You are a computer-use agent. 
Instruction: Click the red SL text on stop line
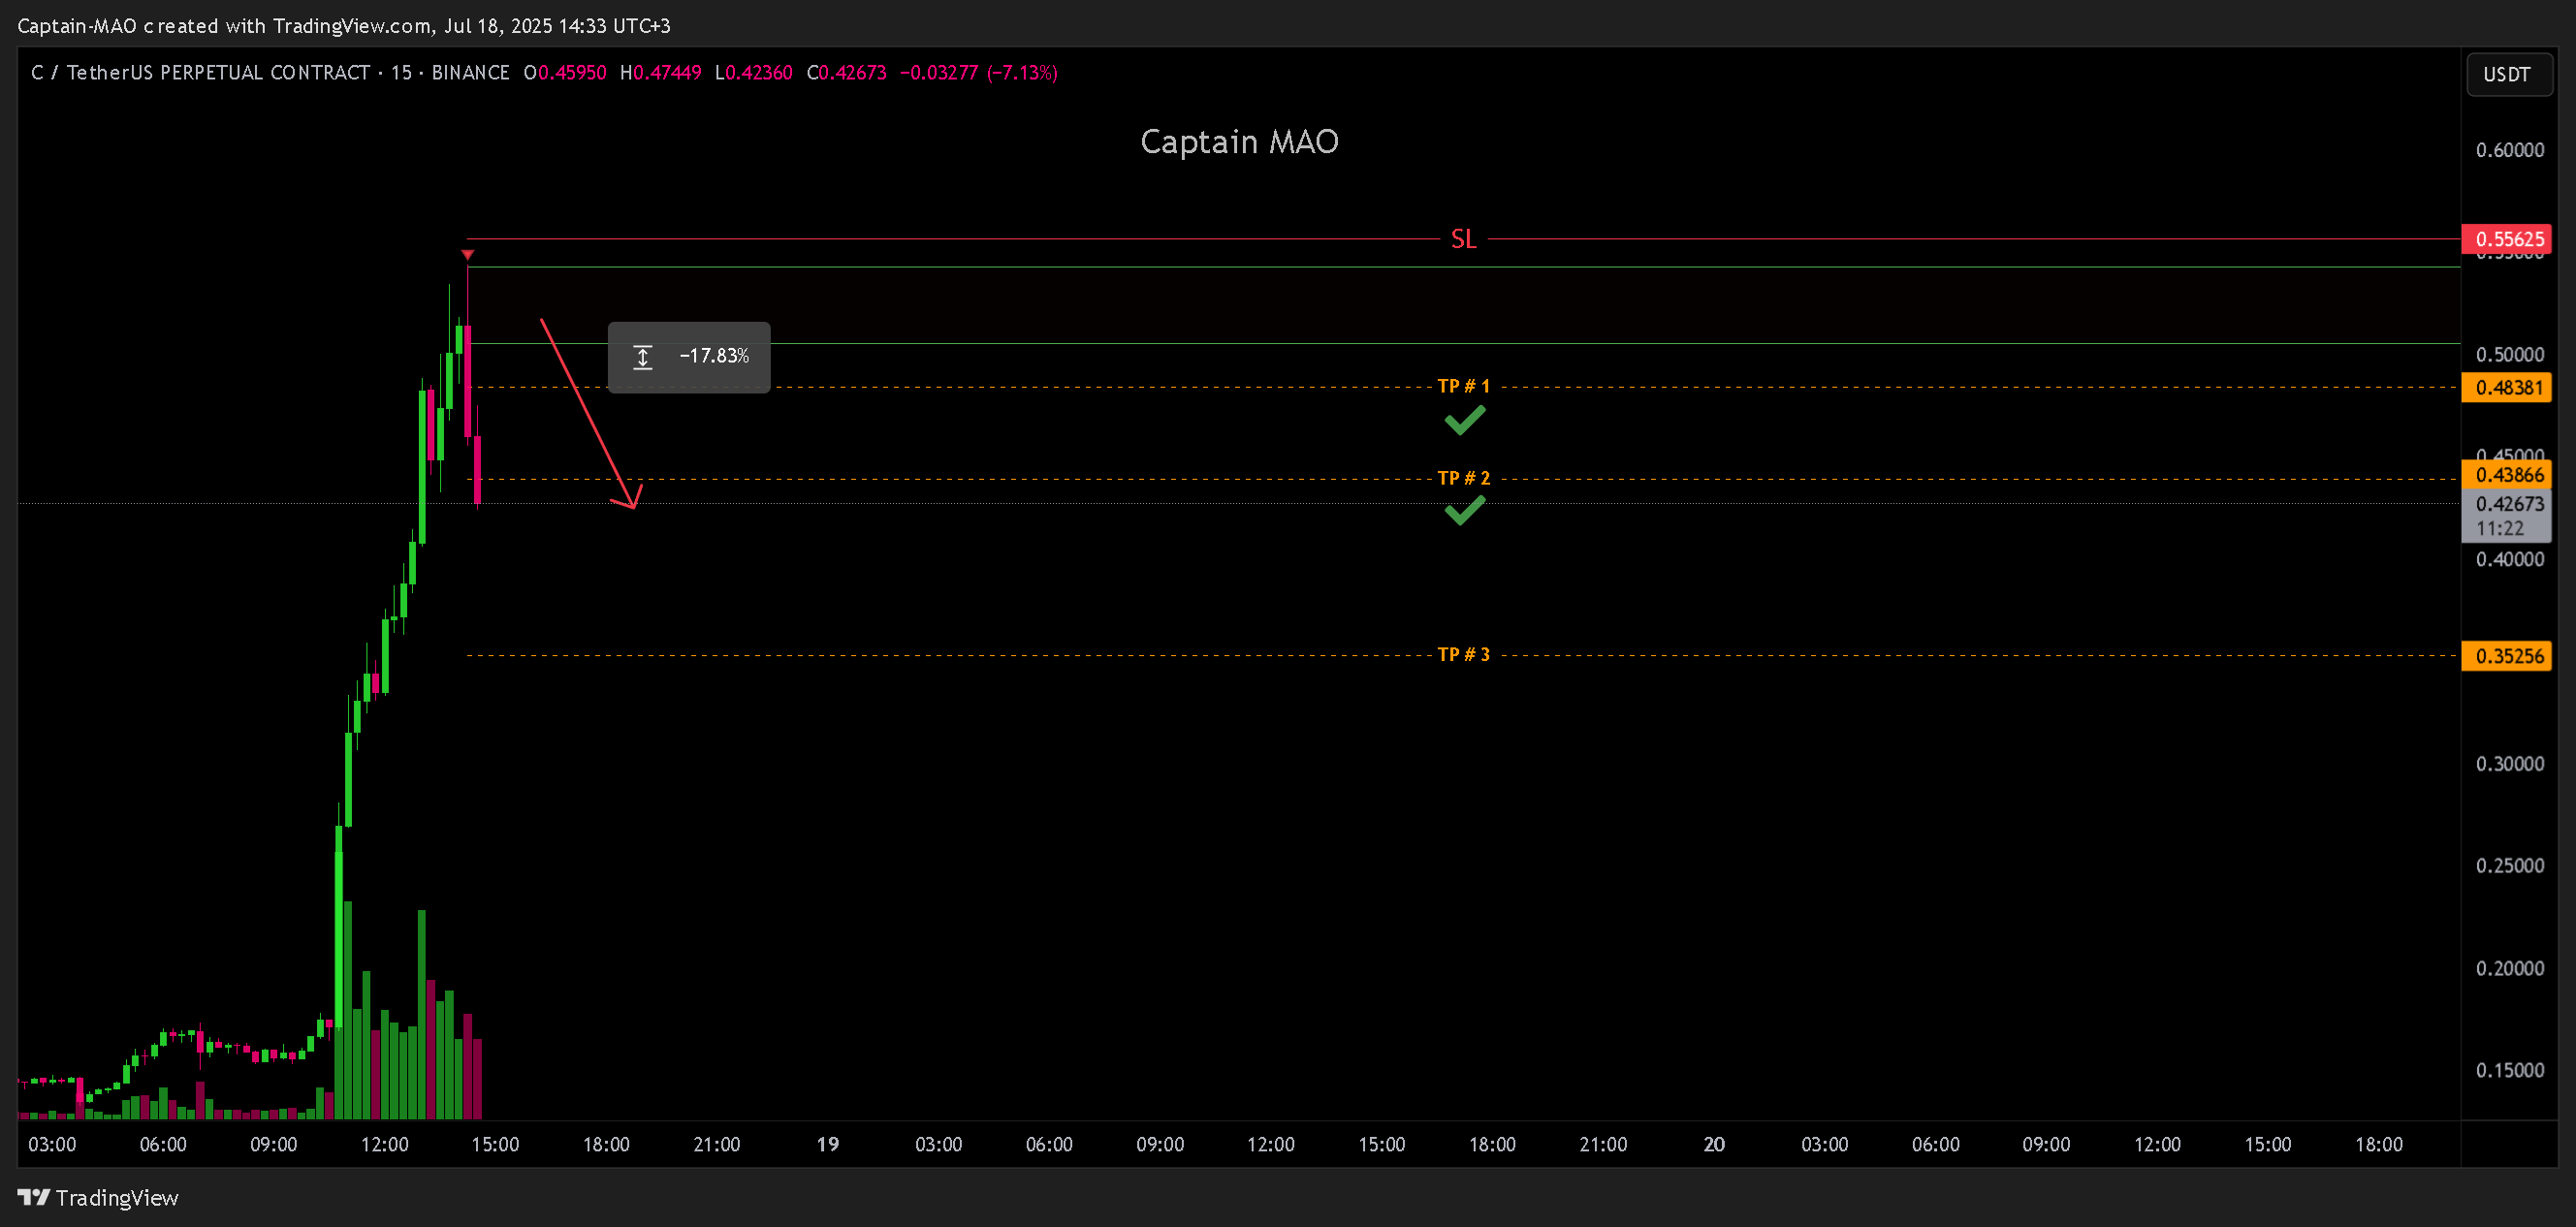point(1463,239)
